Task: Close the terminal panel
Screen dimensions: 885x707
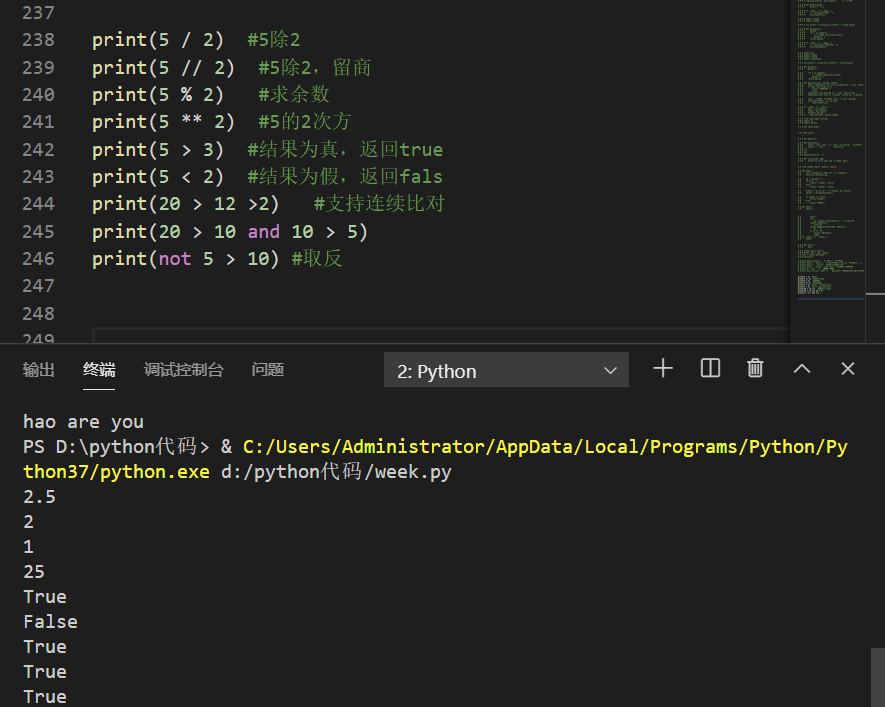Action: 848,369
